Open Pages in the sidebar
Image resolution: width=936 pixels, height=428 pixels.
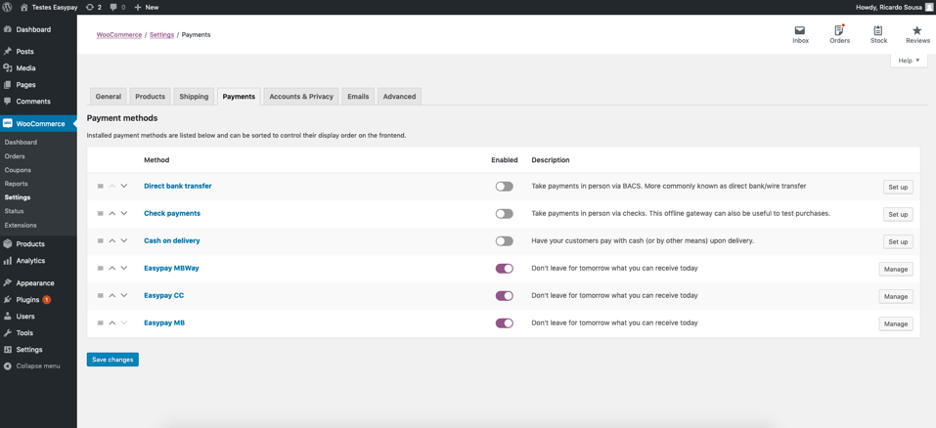(x=38, y=85)
